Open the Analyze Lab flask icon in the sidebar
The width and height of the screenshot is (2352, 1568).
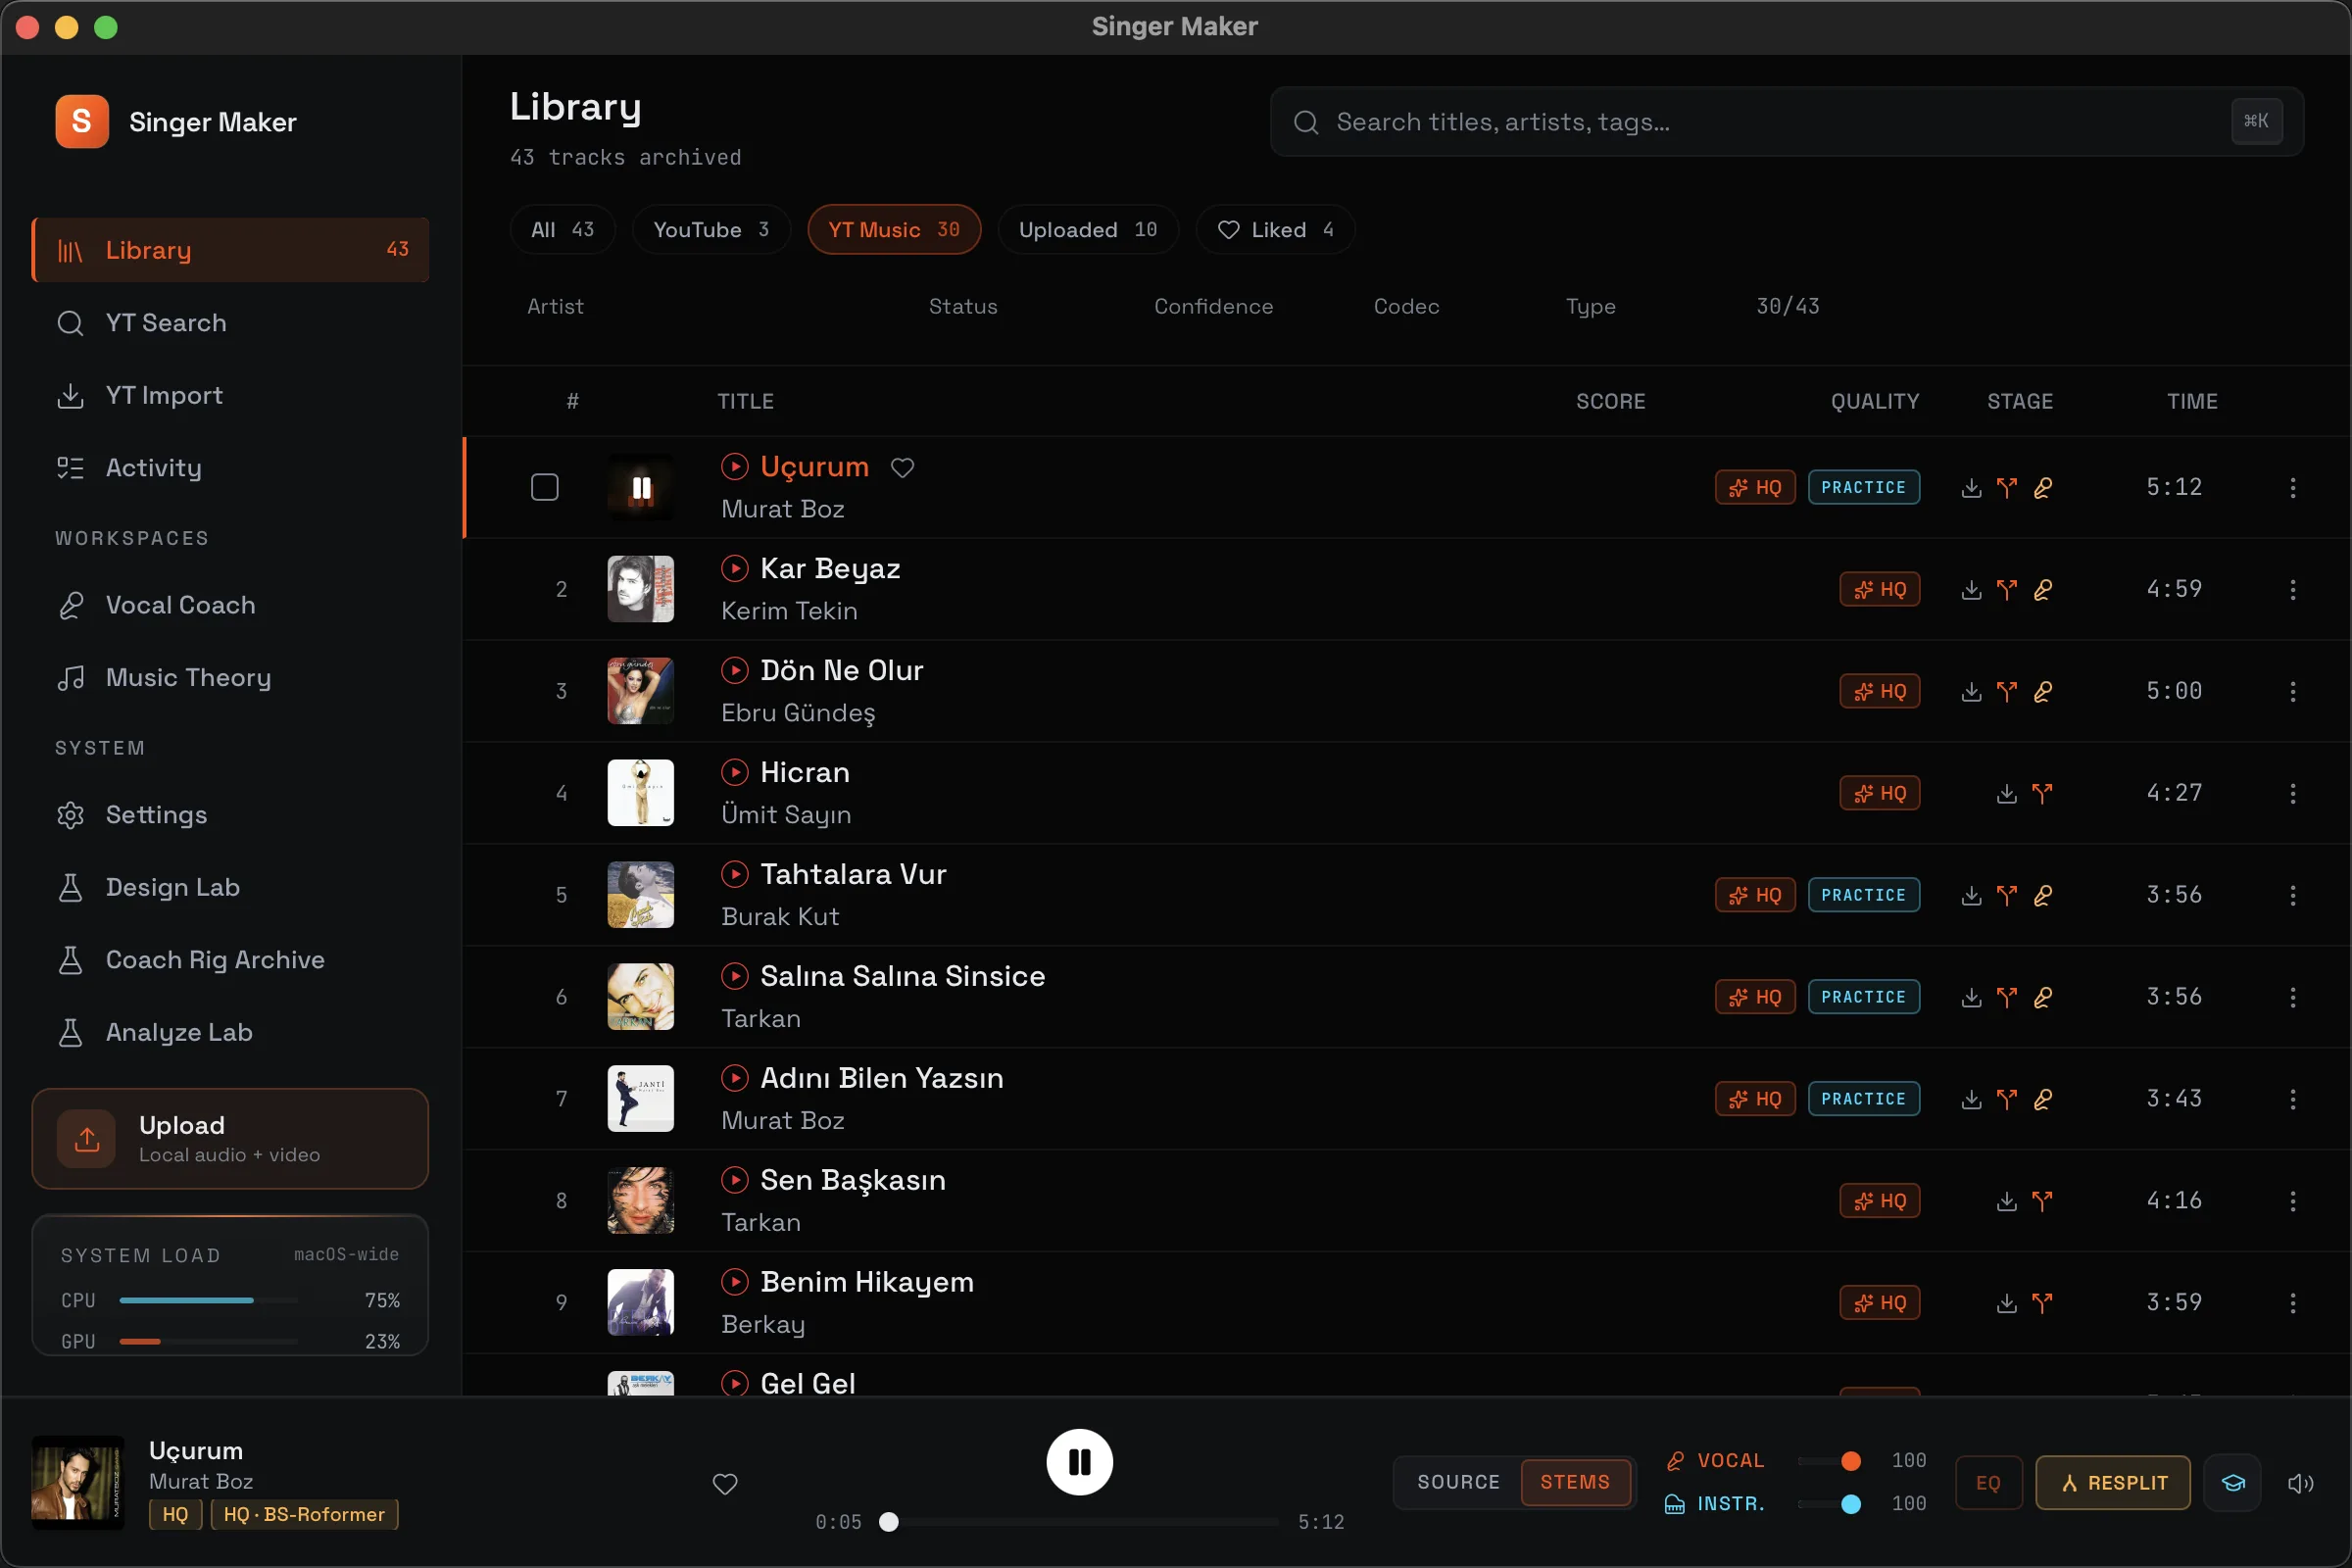pyautogui.click(x=70, y=1032)
